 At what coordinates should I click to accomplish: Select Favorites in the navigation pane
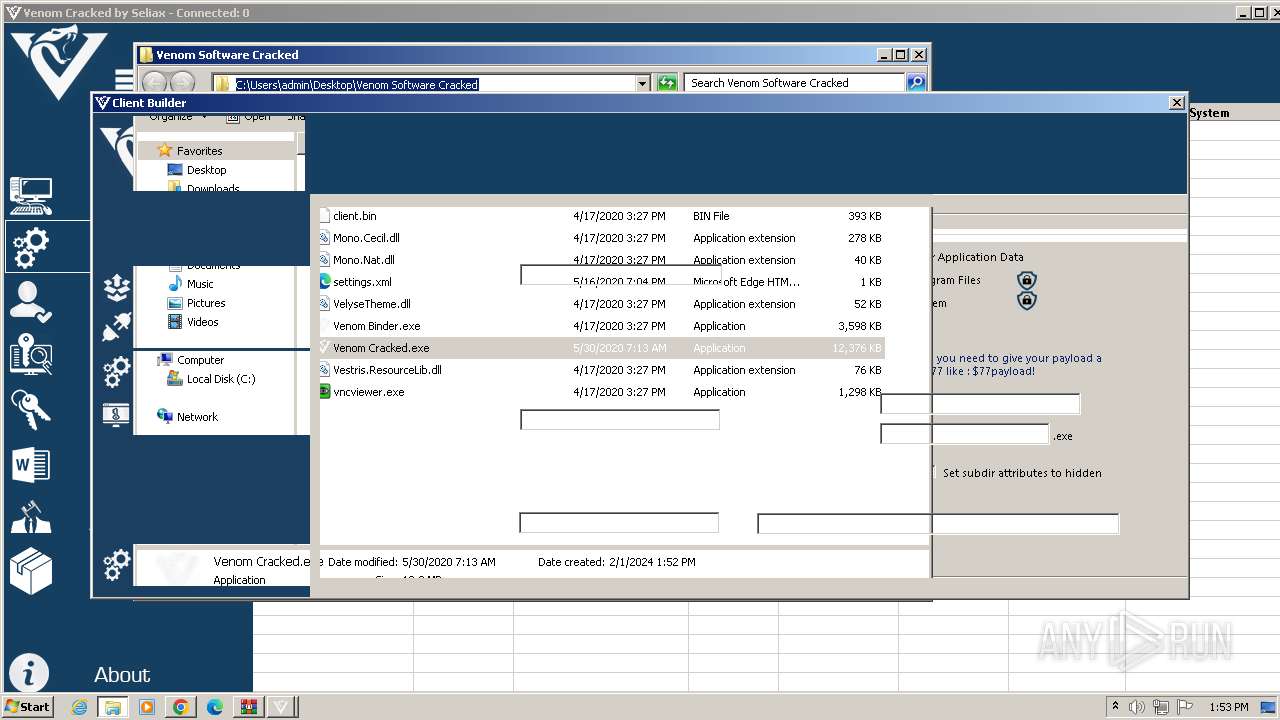click(199, 151)
